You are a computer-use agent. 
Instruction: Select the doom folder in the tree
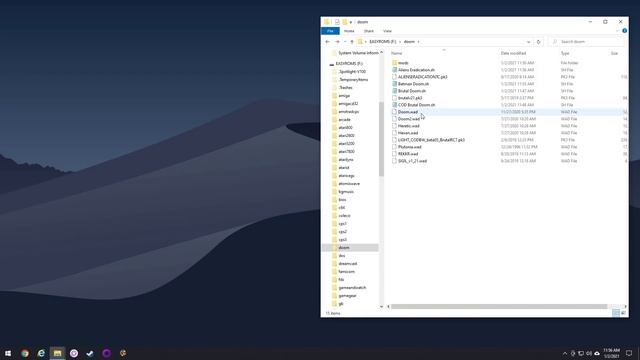point(344,248)
